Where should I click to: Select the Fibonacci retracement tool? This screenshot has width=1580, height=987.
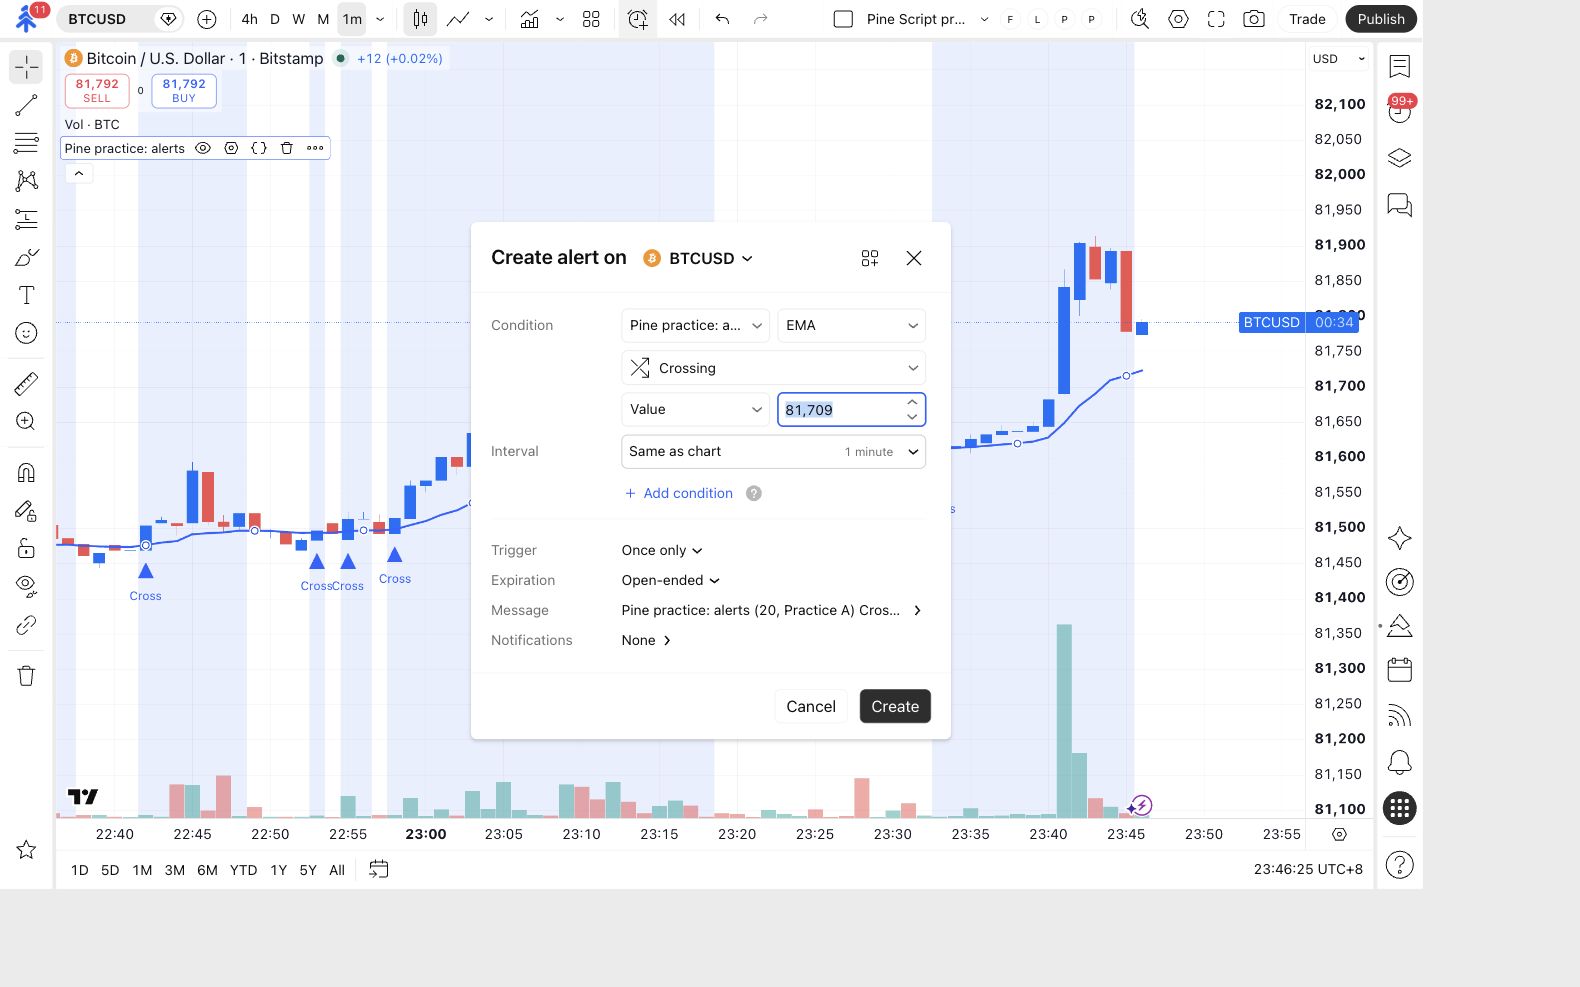26,143
